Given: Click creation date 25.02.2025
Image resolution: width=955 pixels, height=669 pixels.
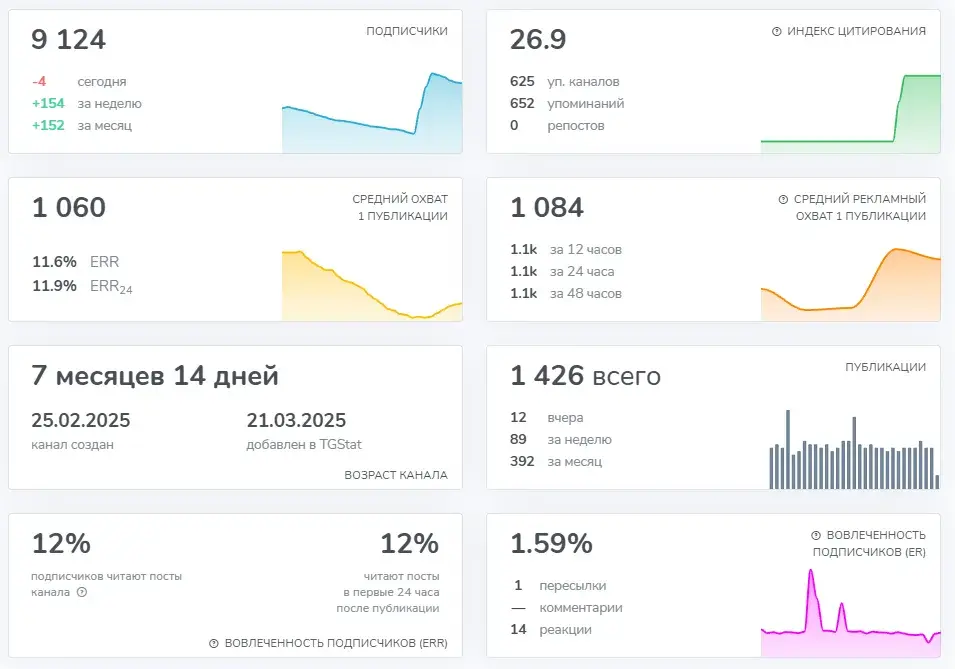Looking at the screenshot, I should tap(80, 420).
